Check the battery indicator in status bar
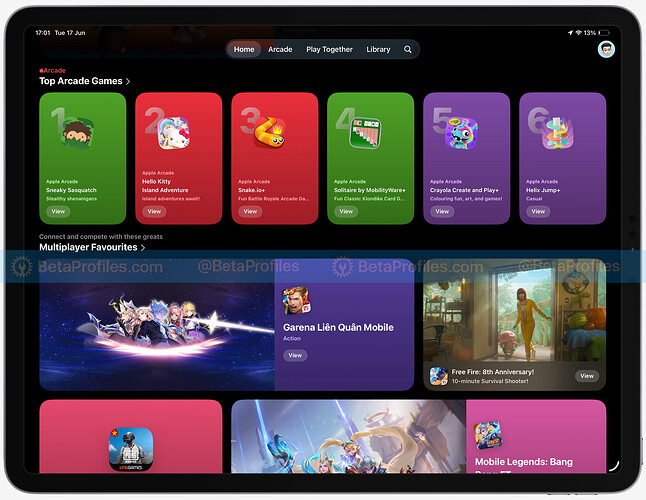The width and height of the screenshot is (646, 500). (604, 33)
